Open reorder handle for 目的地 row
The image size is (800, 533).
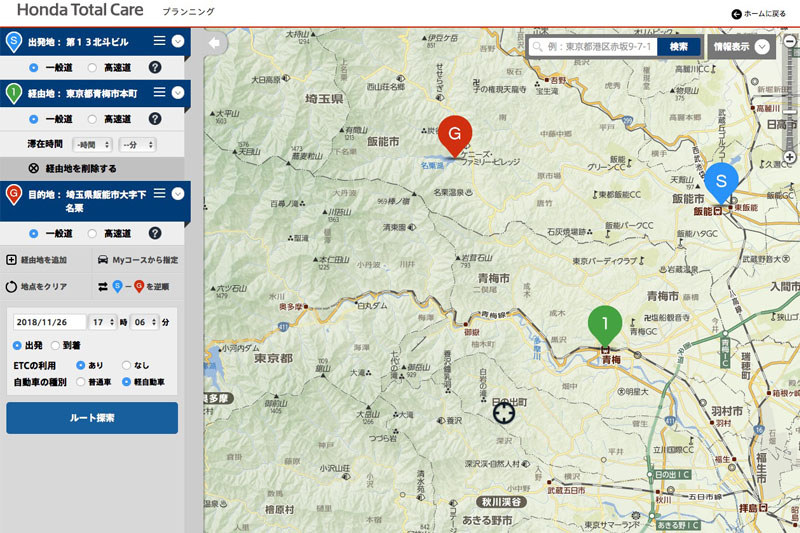[160, 193]
